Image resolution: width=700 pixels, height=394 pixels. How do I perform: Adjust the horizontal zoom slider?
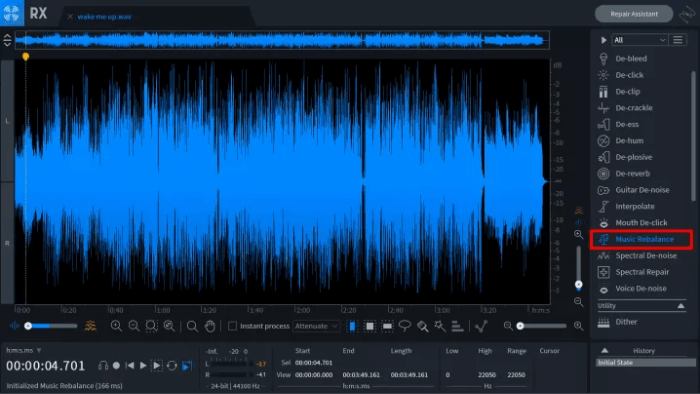click(543, 326)
